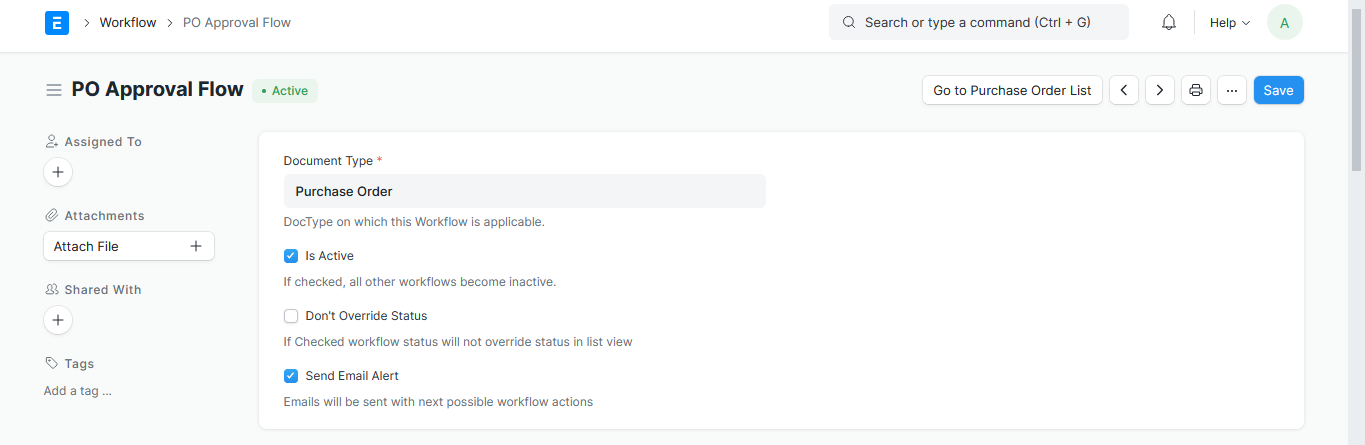Enable Don't Override Status checkbox
Image resolution: width=1365 pixels, height=445 pixels.
click(x=291, y=316)
